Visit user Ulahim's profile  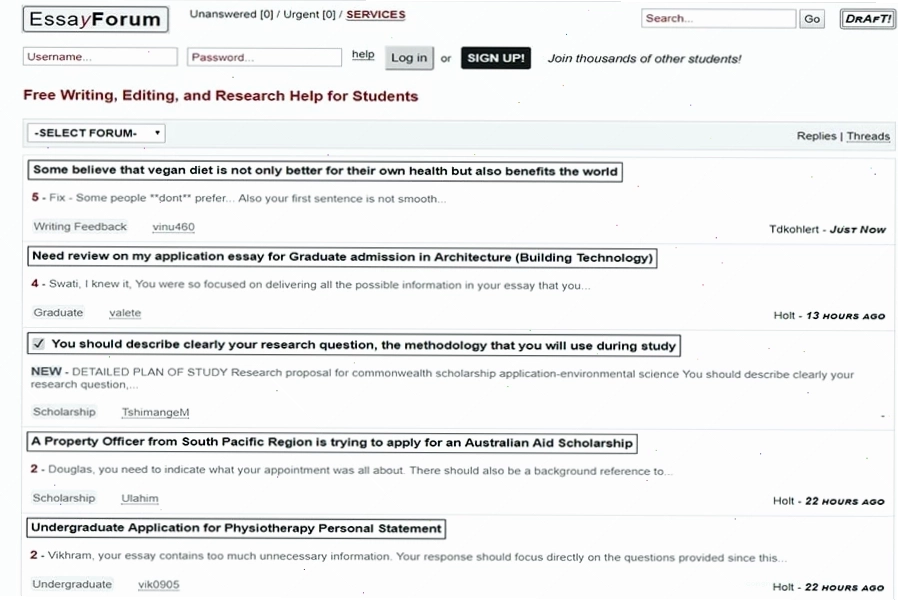pos(140,499)
